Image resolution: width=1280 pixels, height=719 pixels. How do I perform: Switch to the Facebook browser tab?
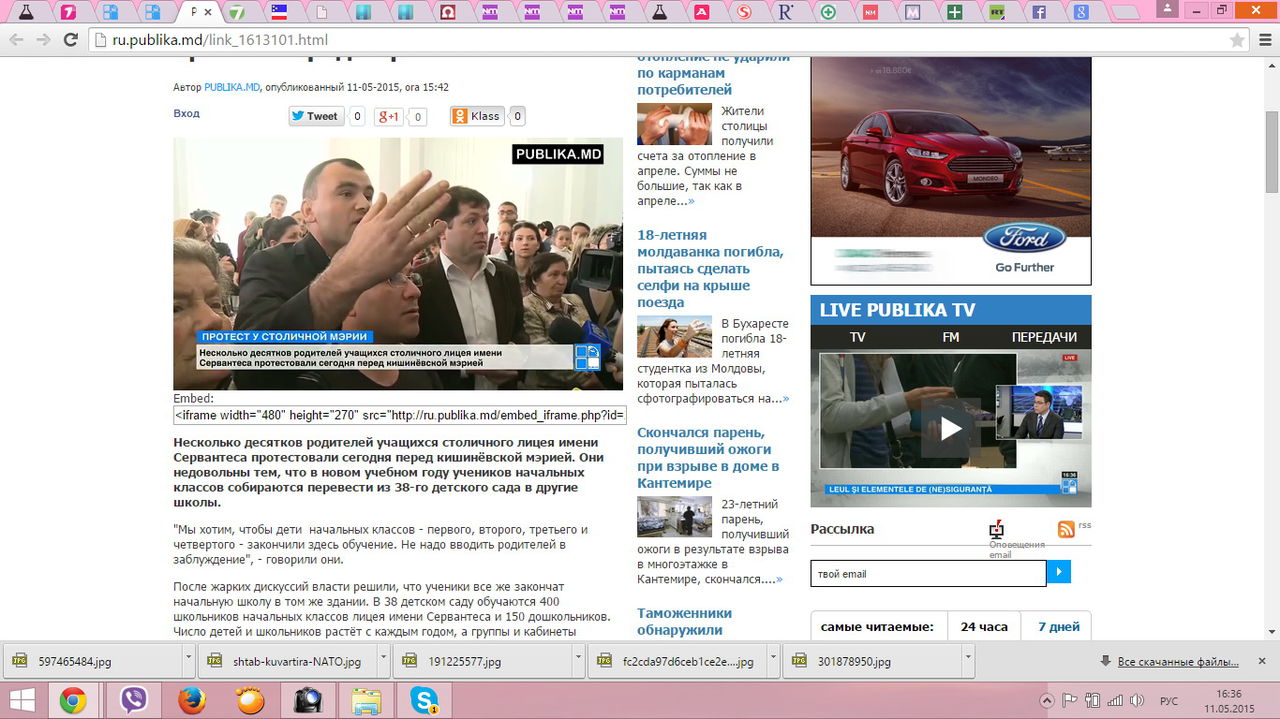(x=1038, y=13)
